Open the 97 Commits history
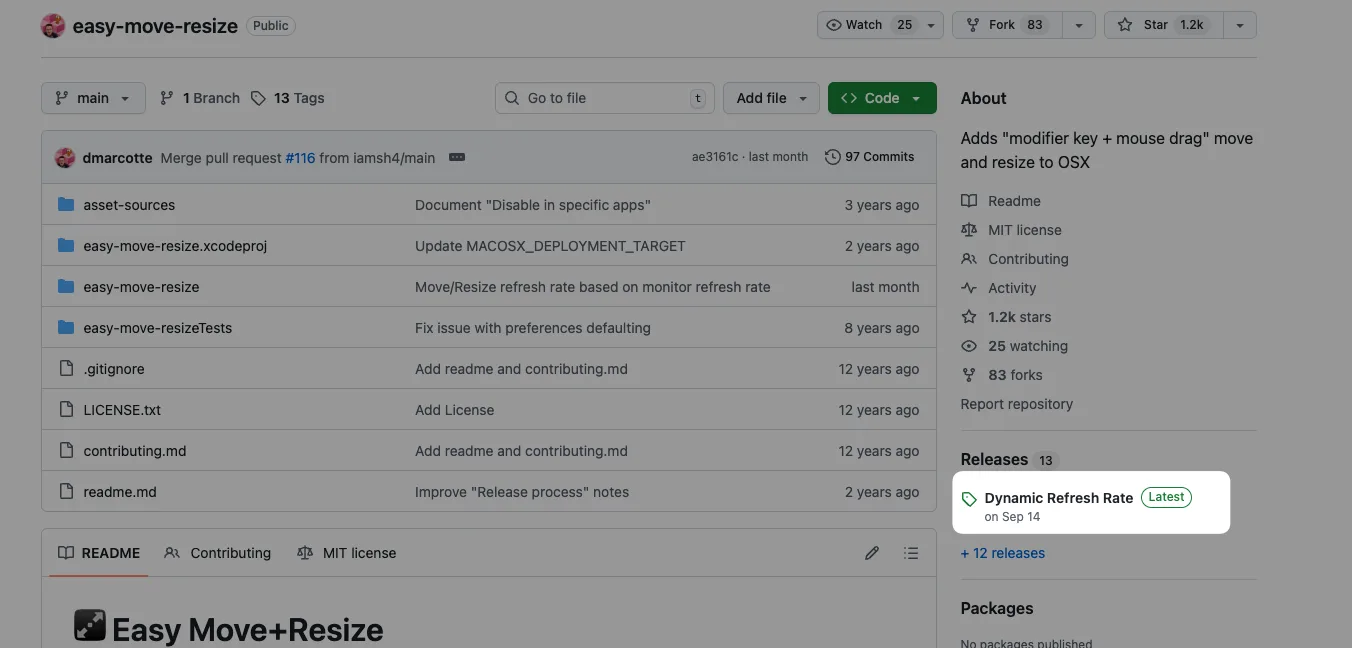 tap(870, 157)
